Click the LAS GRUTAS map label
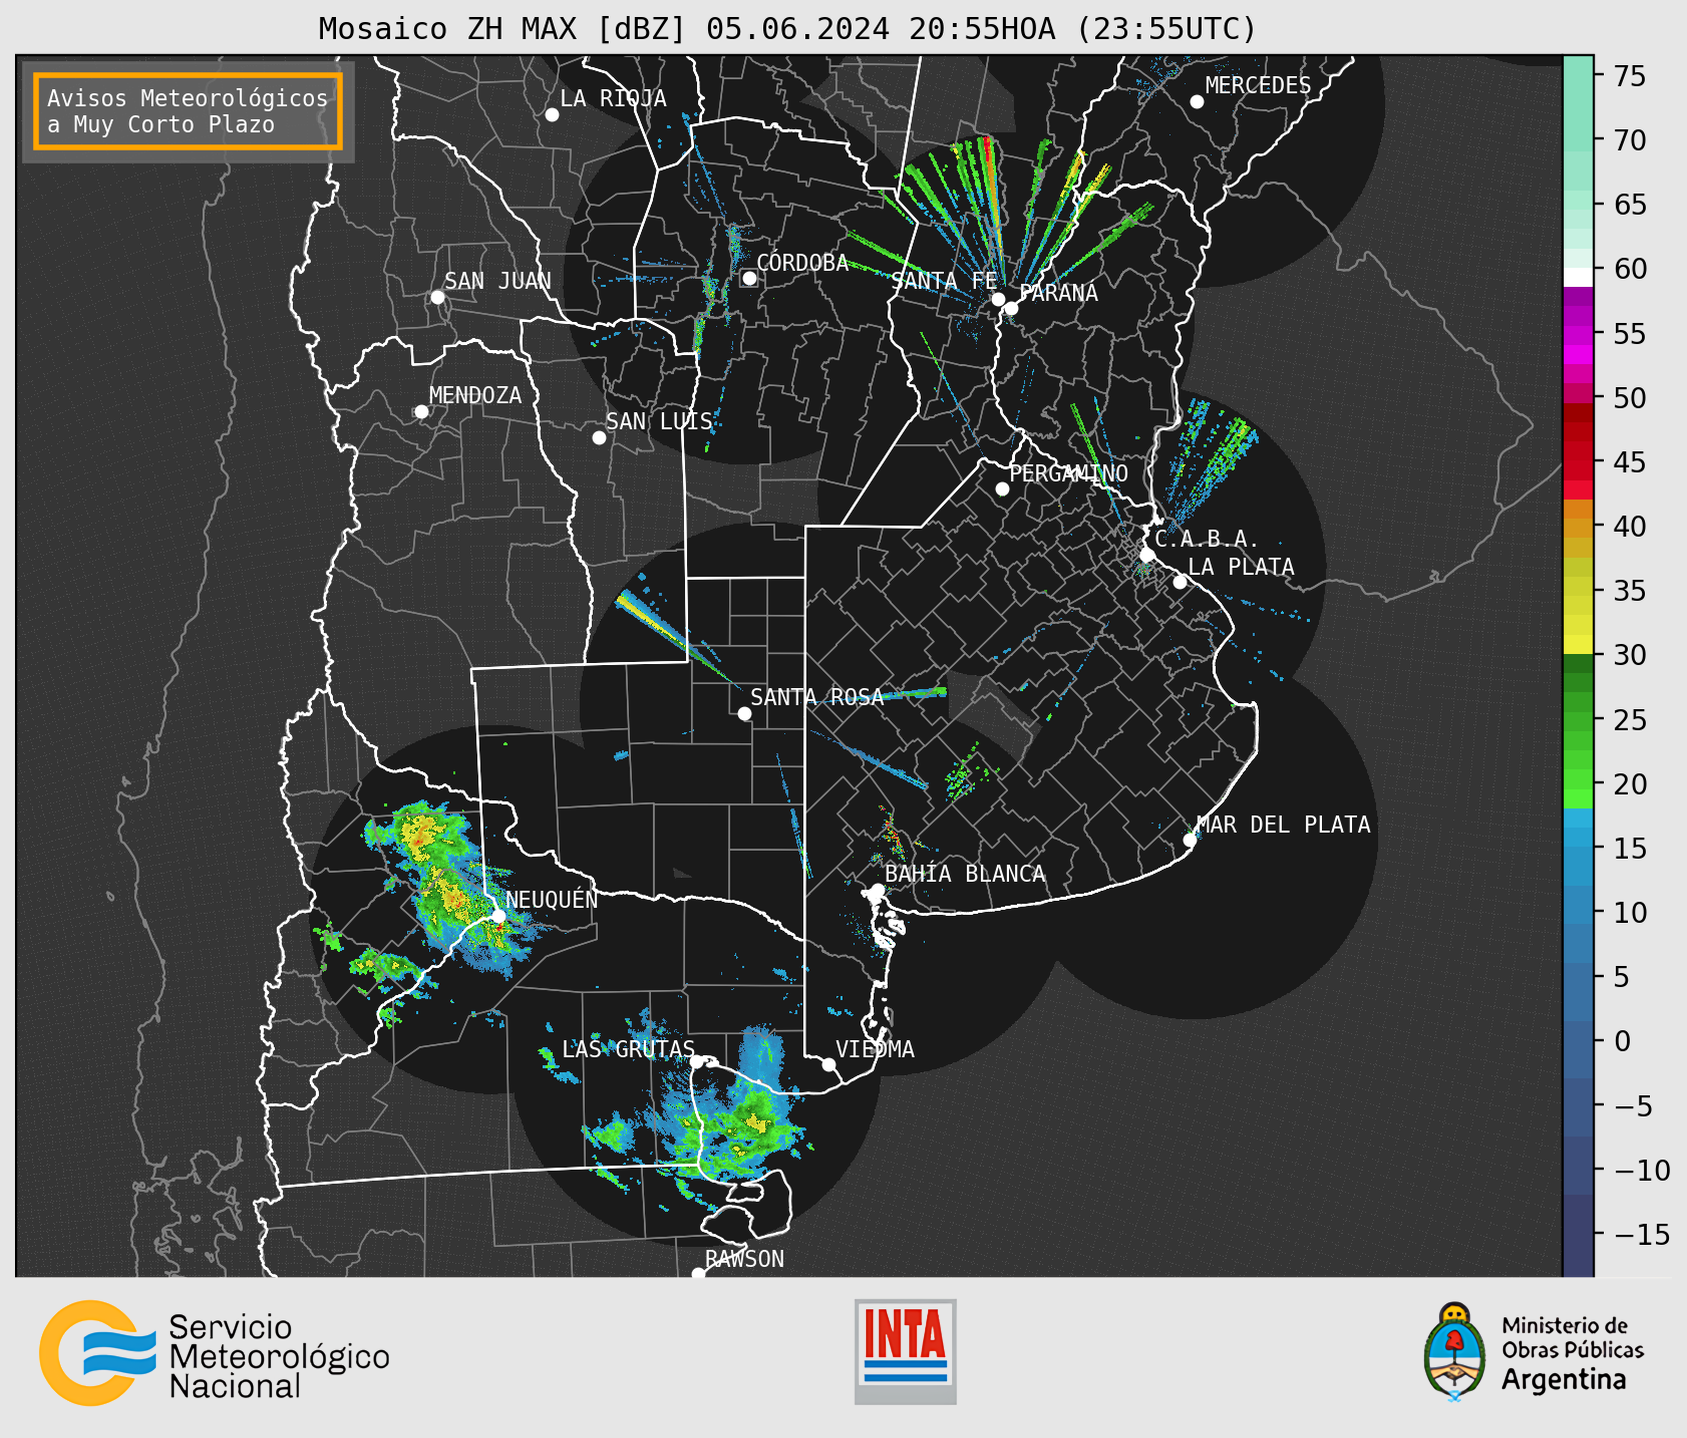The height and width of the screenshot is (1438, 1687). (628, 1049)
